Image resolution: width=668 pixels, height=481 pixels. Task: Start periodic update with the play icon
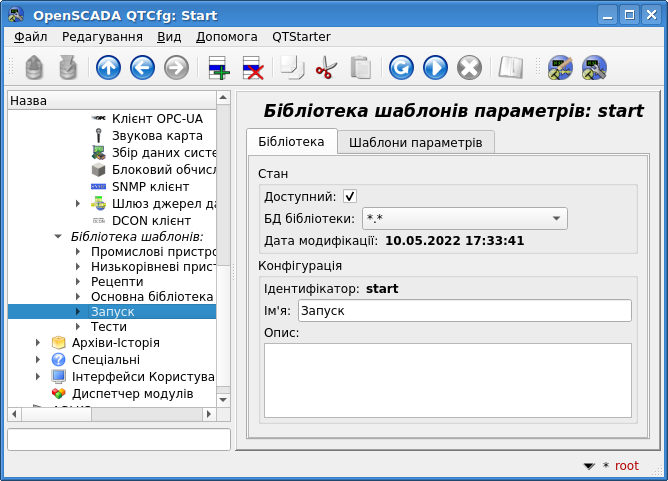click(435, 67)
